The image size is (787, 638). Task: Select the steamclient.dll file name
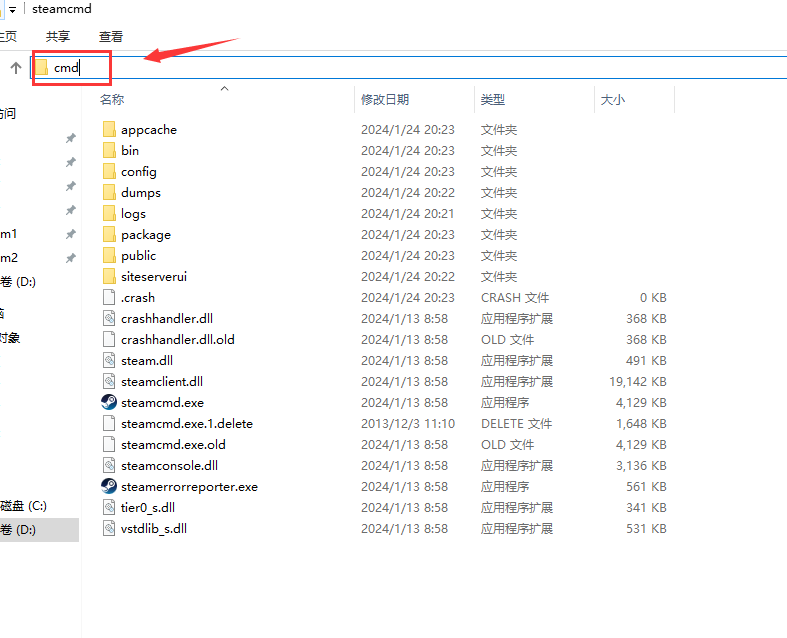(162, 381)
